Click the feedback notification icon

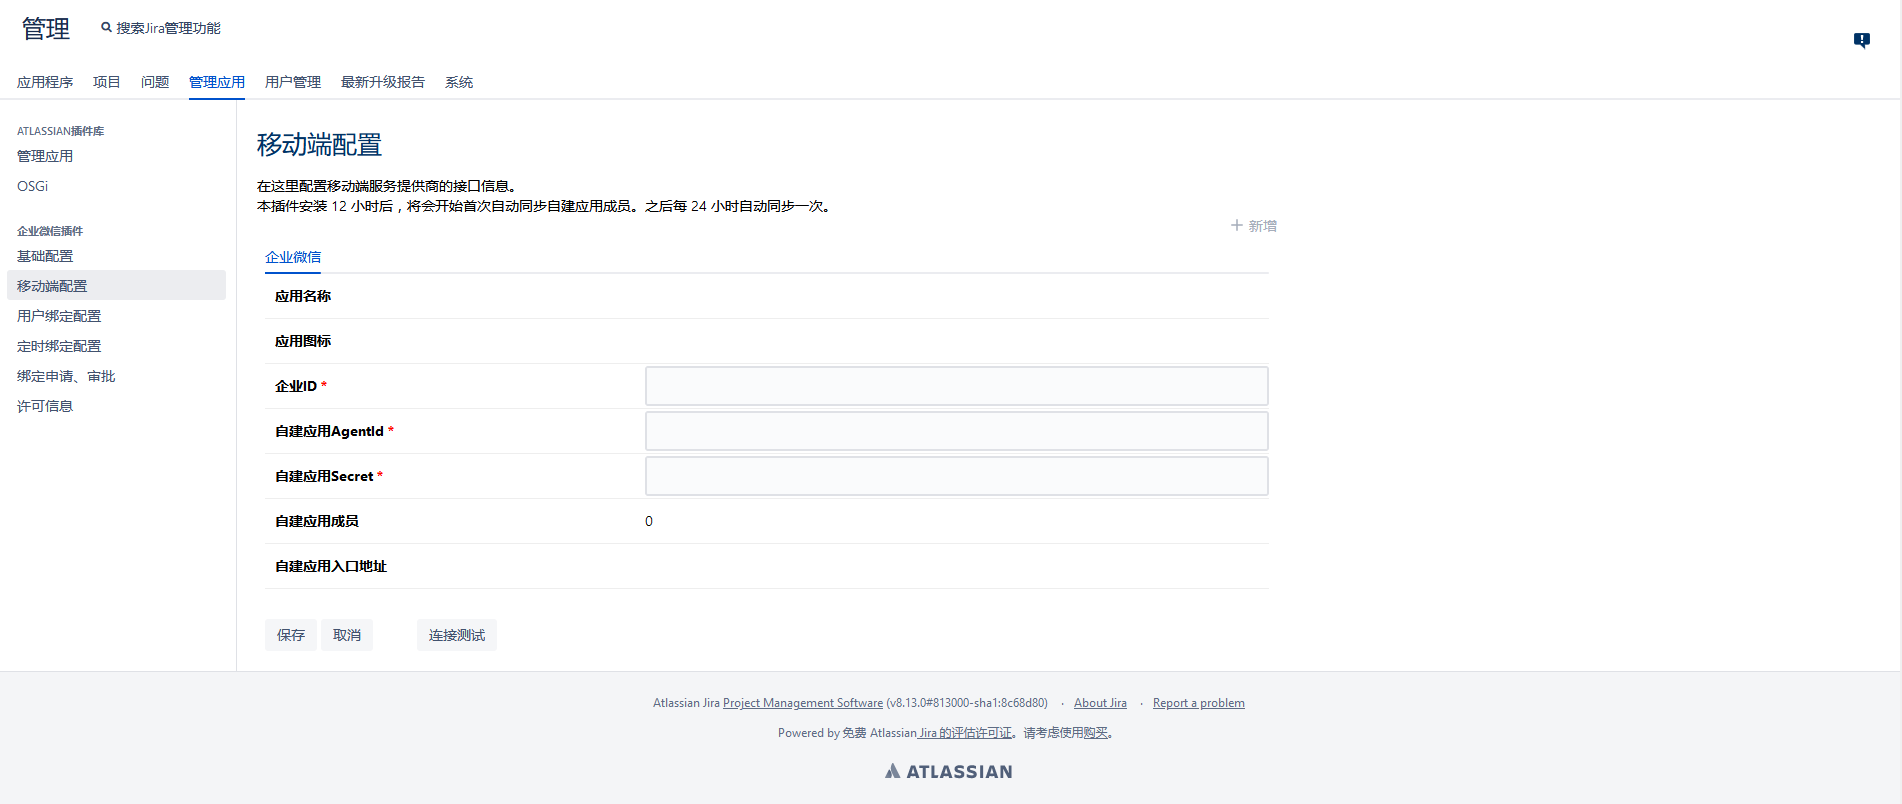(x=1861, y=40)
